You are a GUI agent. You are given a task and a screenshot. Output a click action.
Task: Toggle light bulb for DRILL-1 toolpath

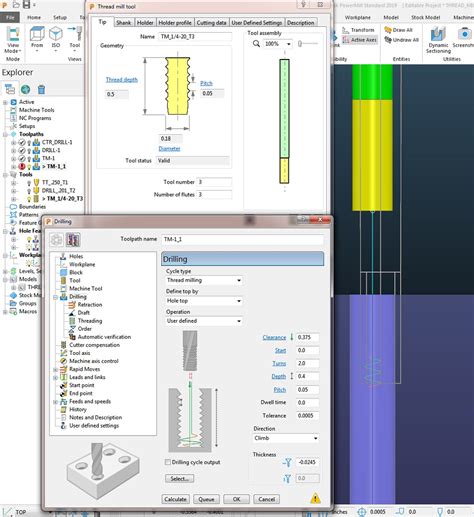tap(29, 151)
